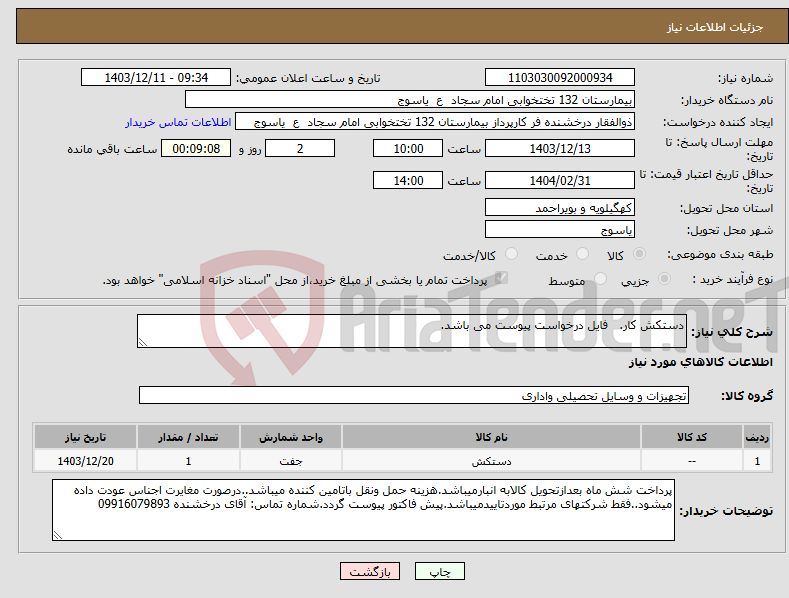Click the resize grip of the buyer notes box
Screen dimensions: 789x598
[x=58, y=536]
